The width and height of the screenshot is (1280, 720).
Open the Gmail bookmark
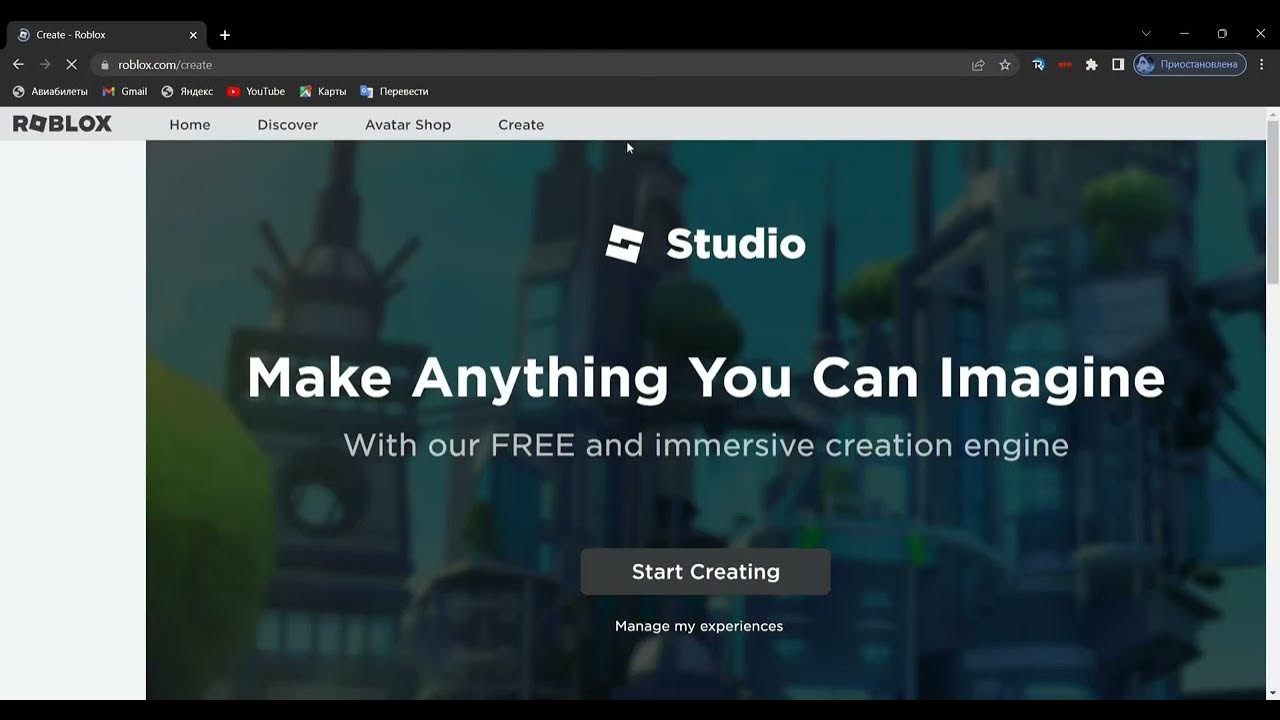[125, 91]
